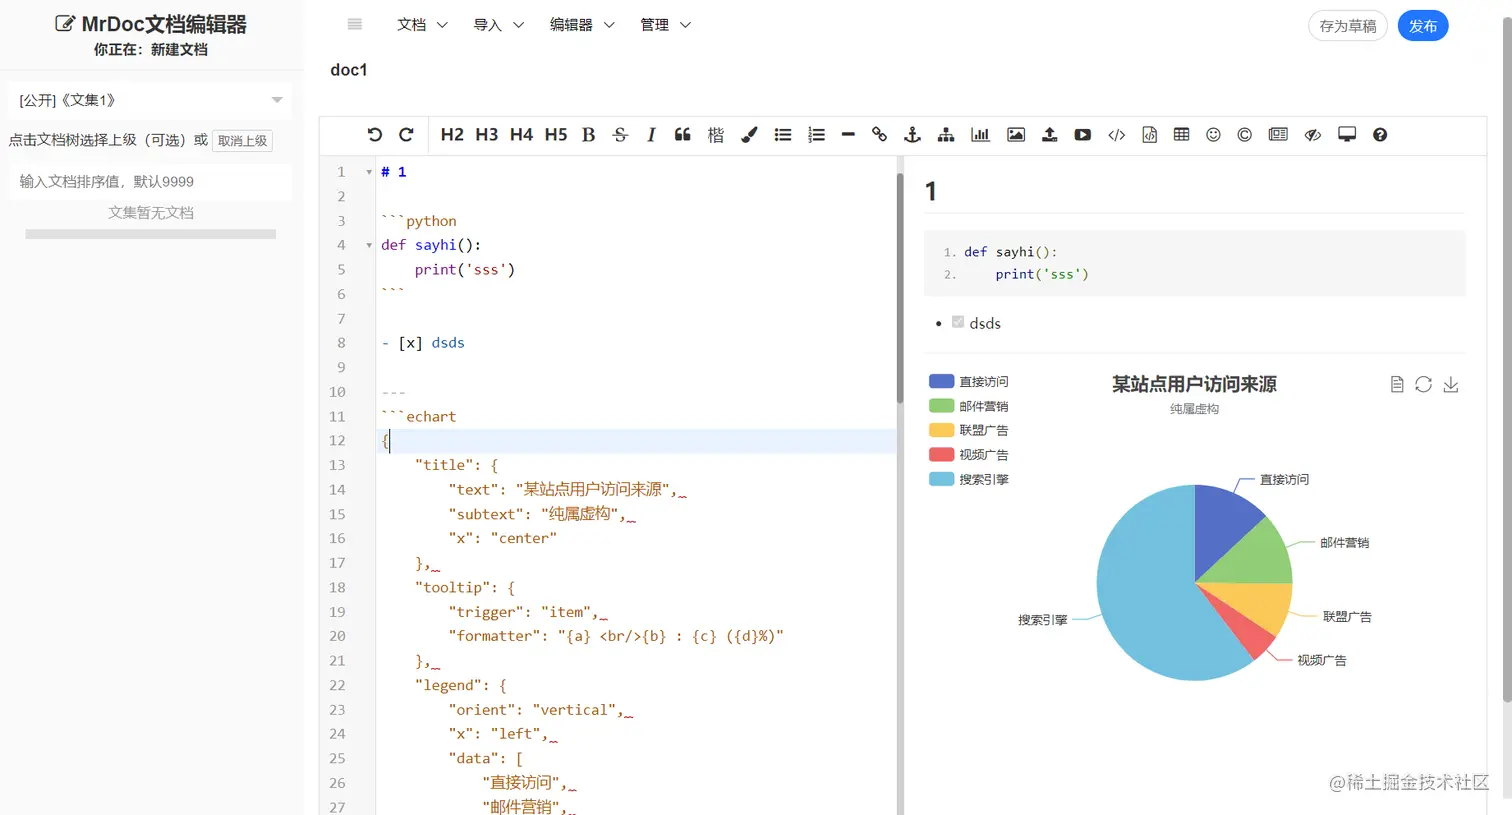Insert an image via the picture icon
The height and width of the screenshot is (815, 1512).
point(1016,135)
